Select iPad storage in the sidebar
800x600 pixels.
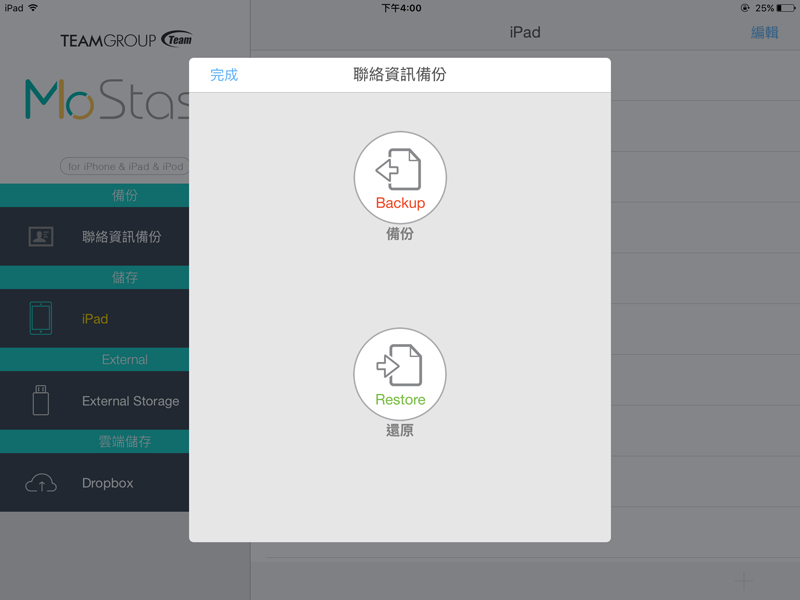[x=94, y=318]
